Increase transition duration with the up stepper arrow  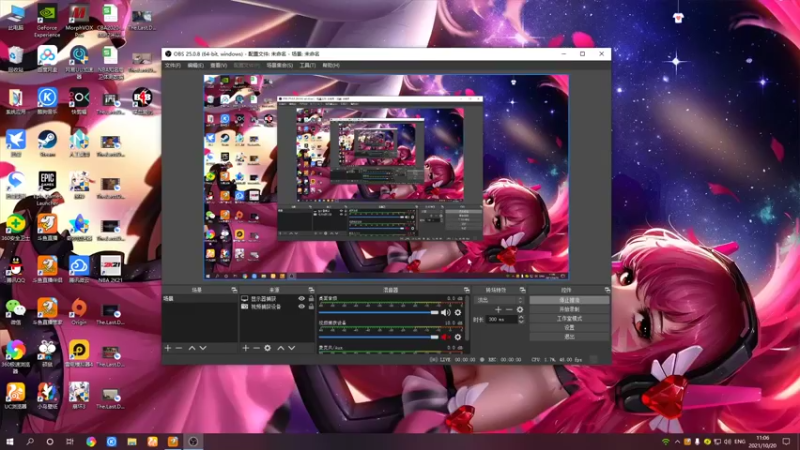pos(521,317)
